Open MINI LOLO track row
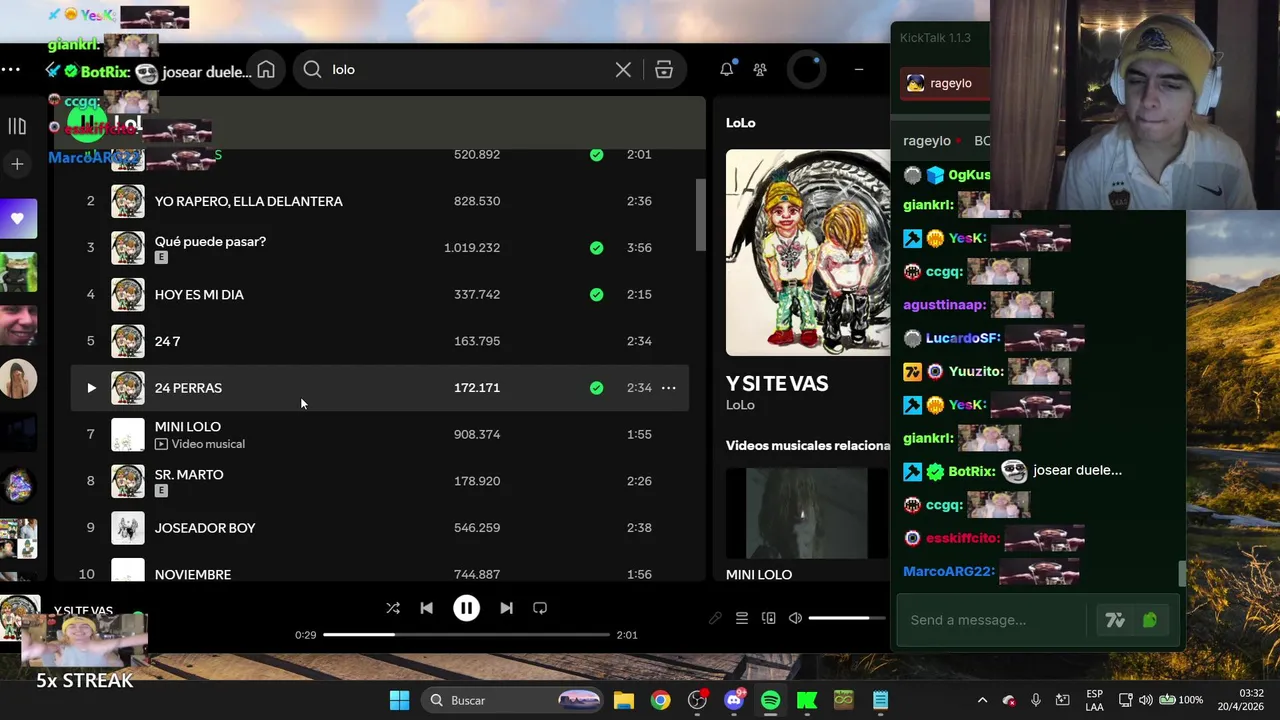 pyautogui.click(x=380, y=434)
